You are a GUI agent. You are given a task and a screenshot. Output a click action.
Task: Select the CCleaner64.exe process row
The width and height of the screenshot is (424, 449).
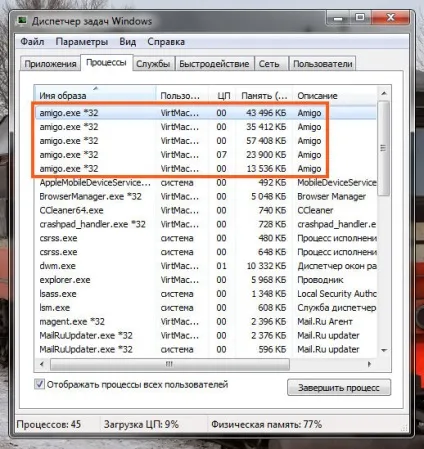[206, 210]
